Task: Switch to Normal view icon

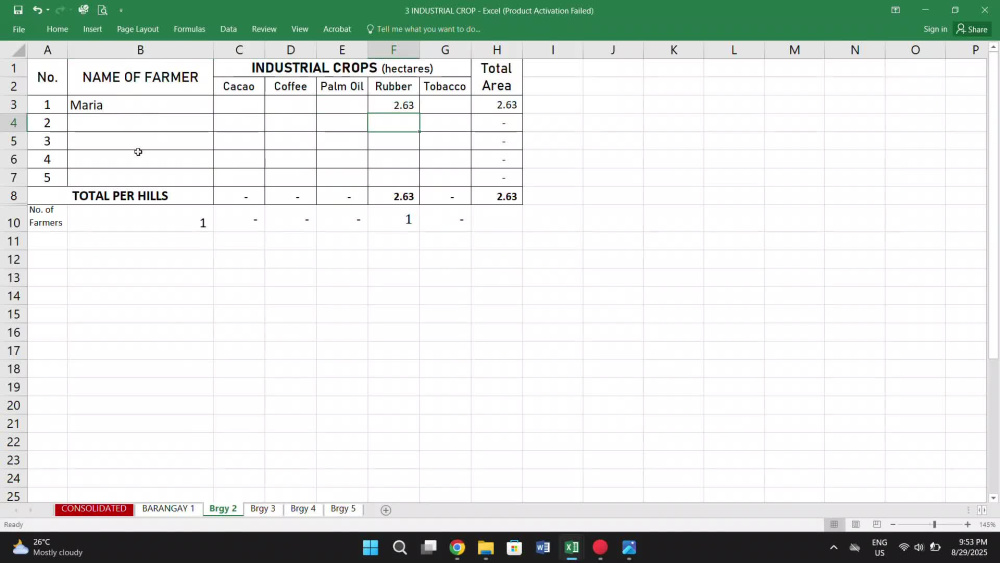Action: point(834,525)
